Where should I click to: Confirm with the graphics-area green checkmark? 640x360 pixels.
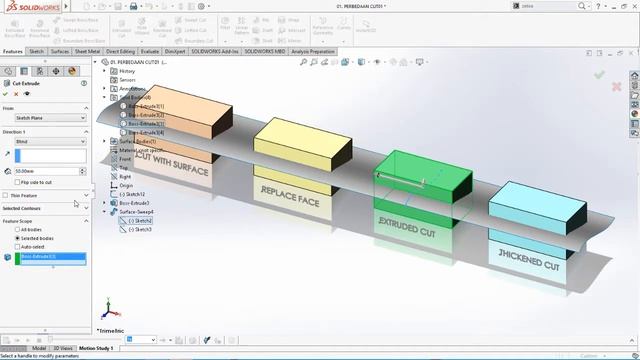pyautogui.click(x=599, y=74)
